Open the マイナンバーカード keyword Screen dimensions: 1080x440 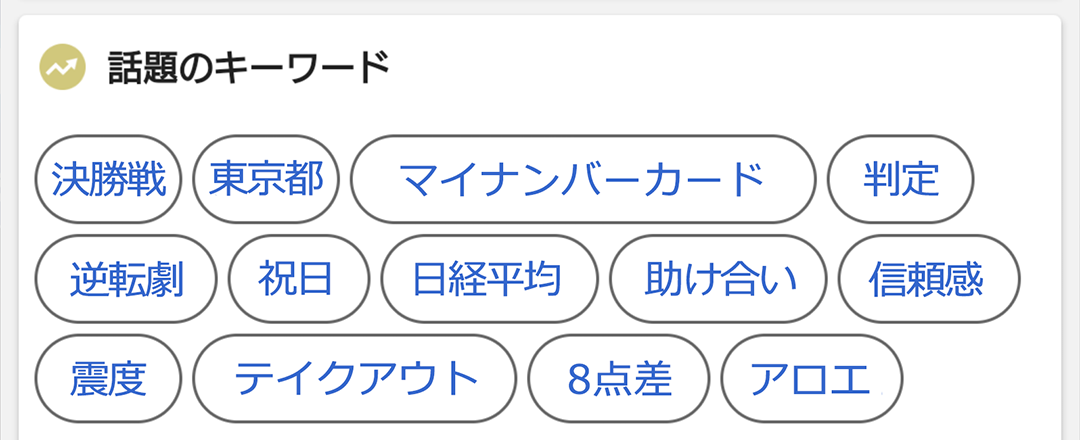click(583, 179)
